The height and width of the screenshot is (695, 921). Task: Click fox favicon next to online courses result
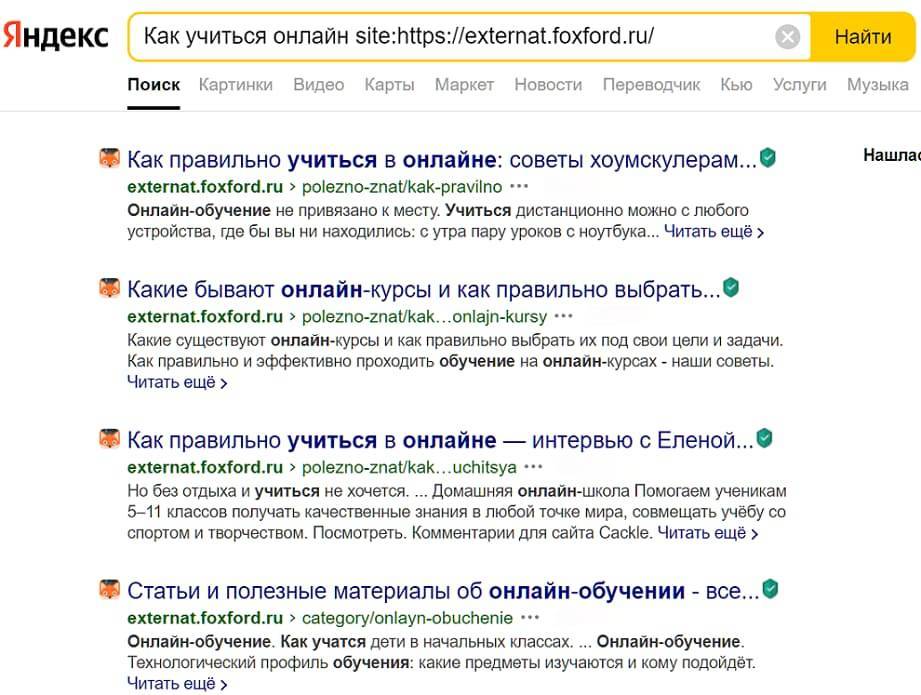click(x=109, y=289)
